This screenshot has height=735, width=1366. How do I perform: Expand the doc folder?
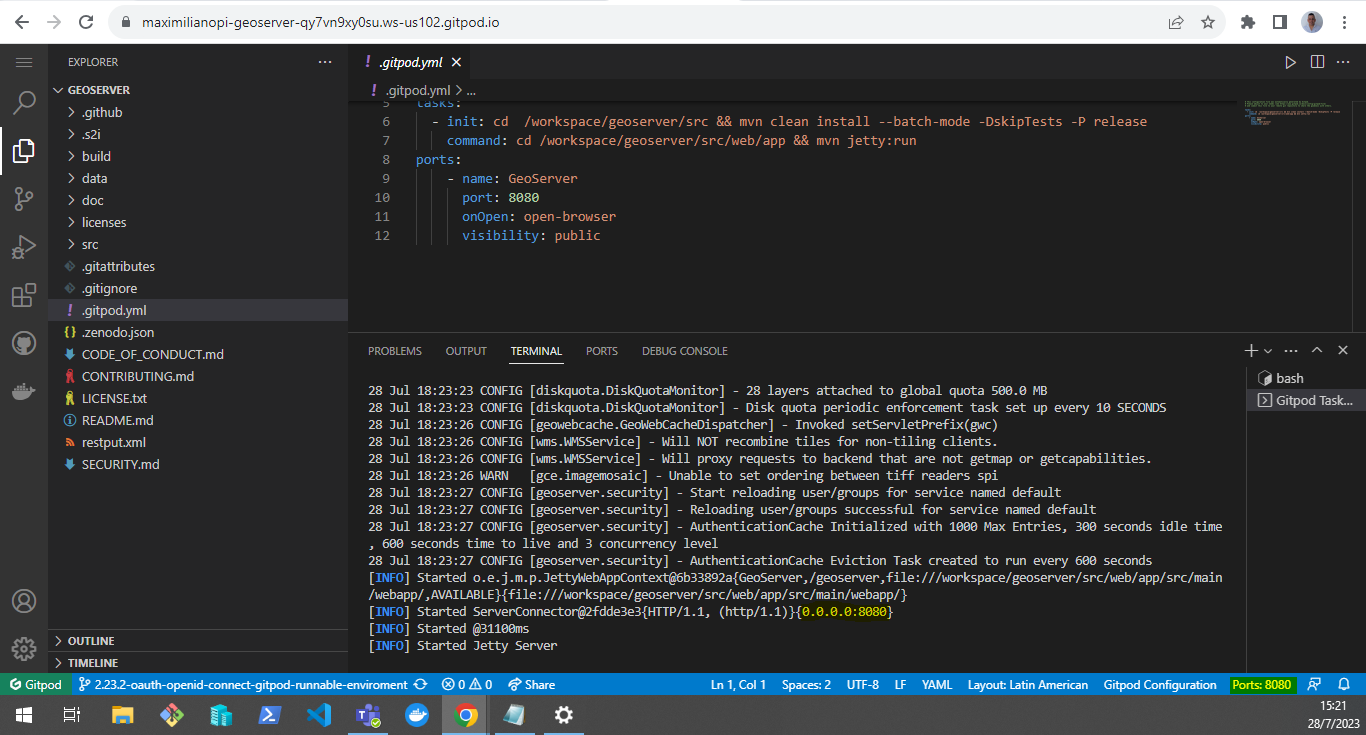coord(198,200)
